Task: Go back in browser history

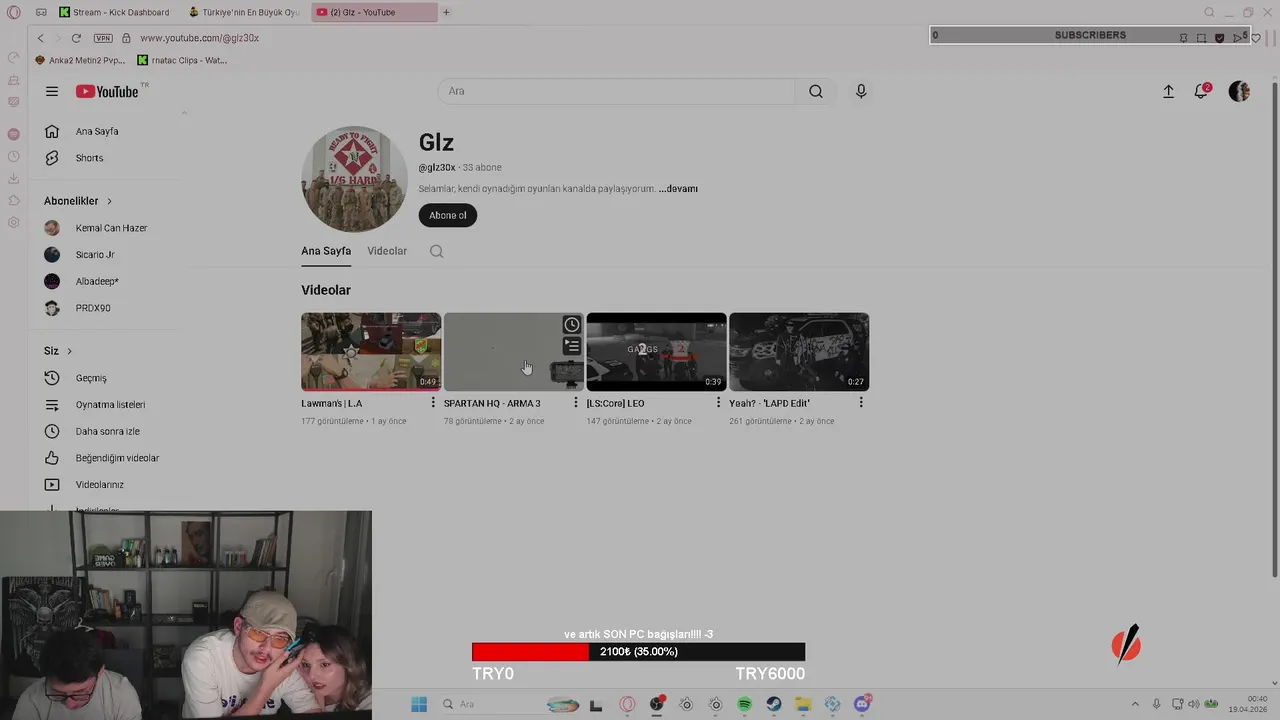Action: click(40, 38)
